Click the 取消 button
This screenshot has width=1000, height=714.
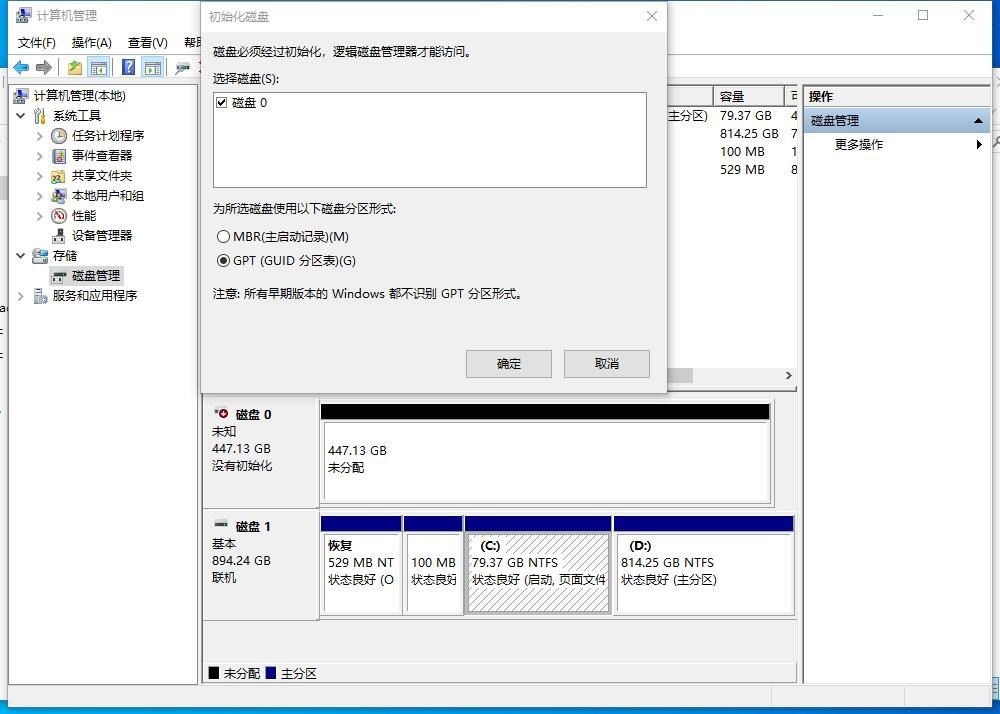pos(606,364)
